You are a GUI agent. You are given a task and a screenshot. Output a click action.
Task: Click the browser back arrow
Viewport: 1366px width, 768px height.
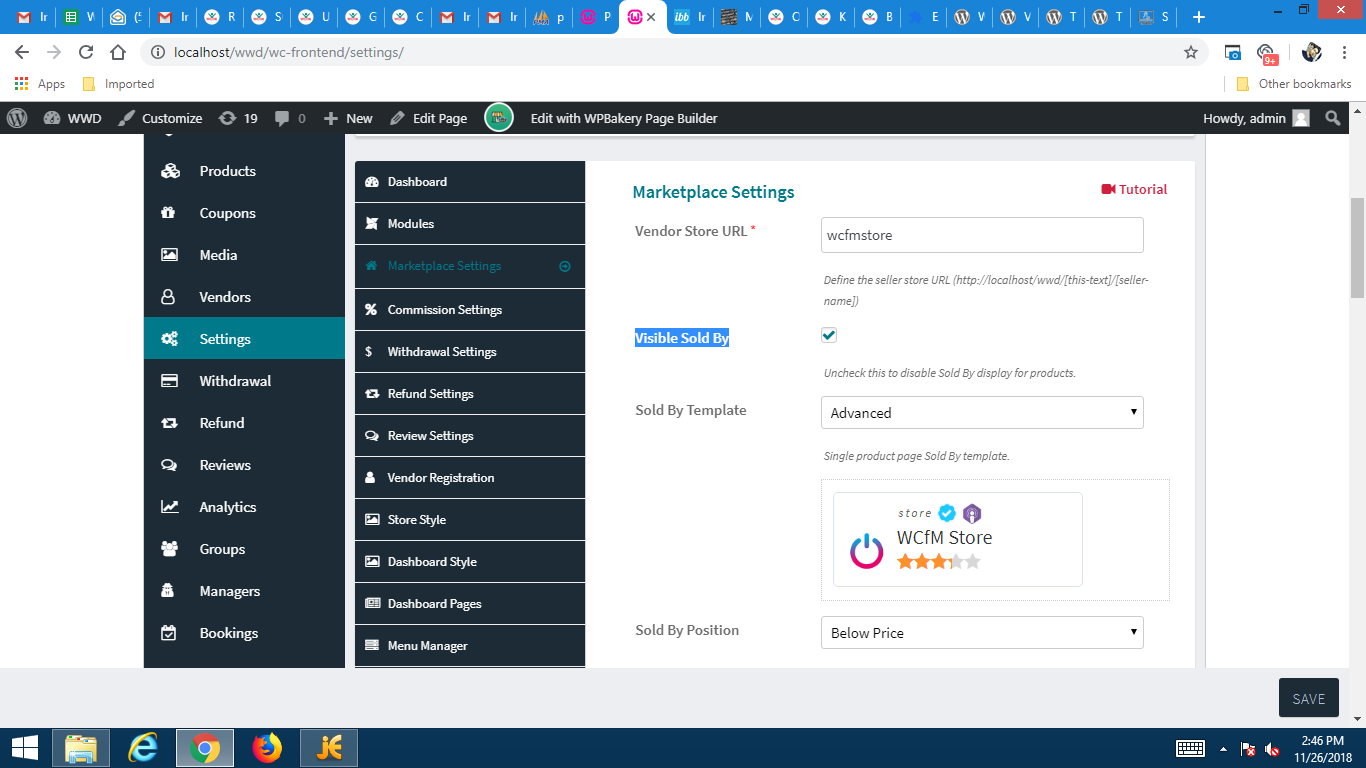click(22, 52)
